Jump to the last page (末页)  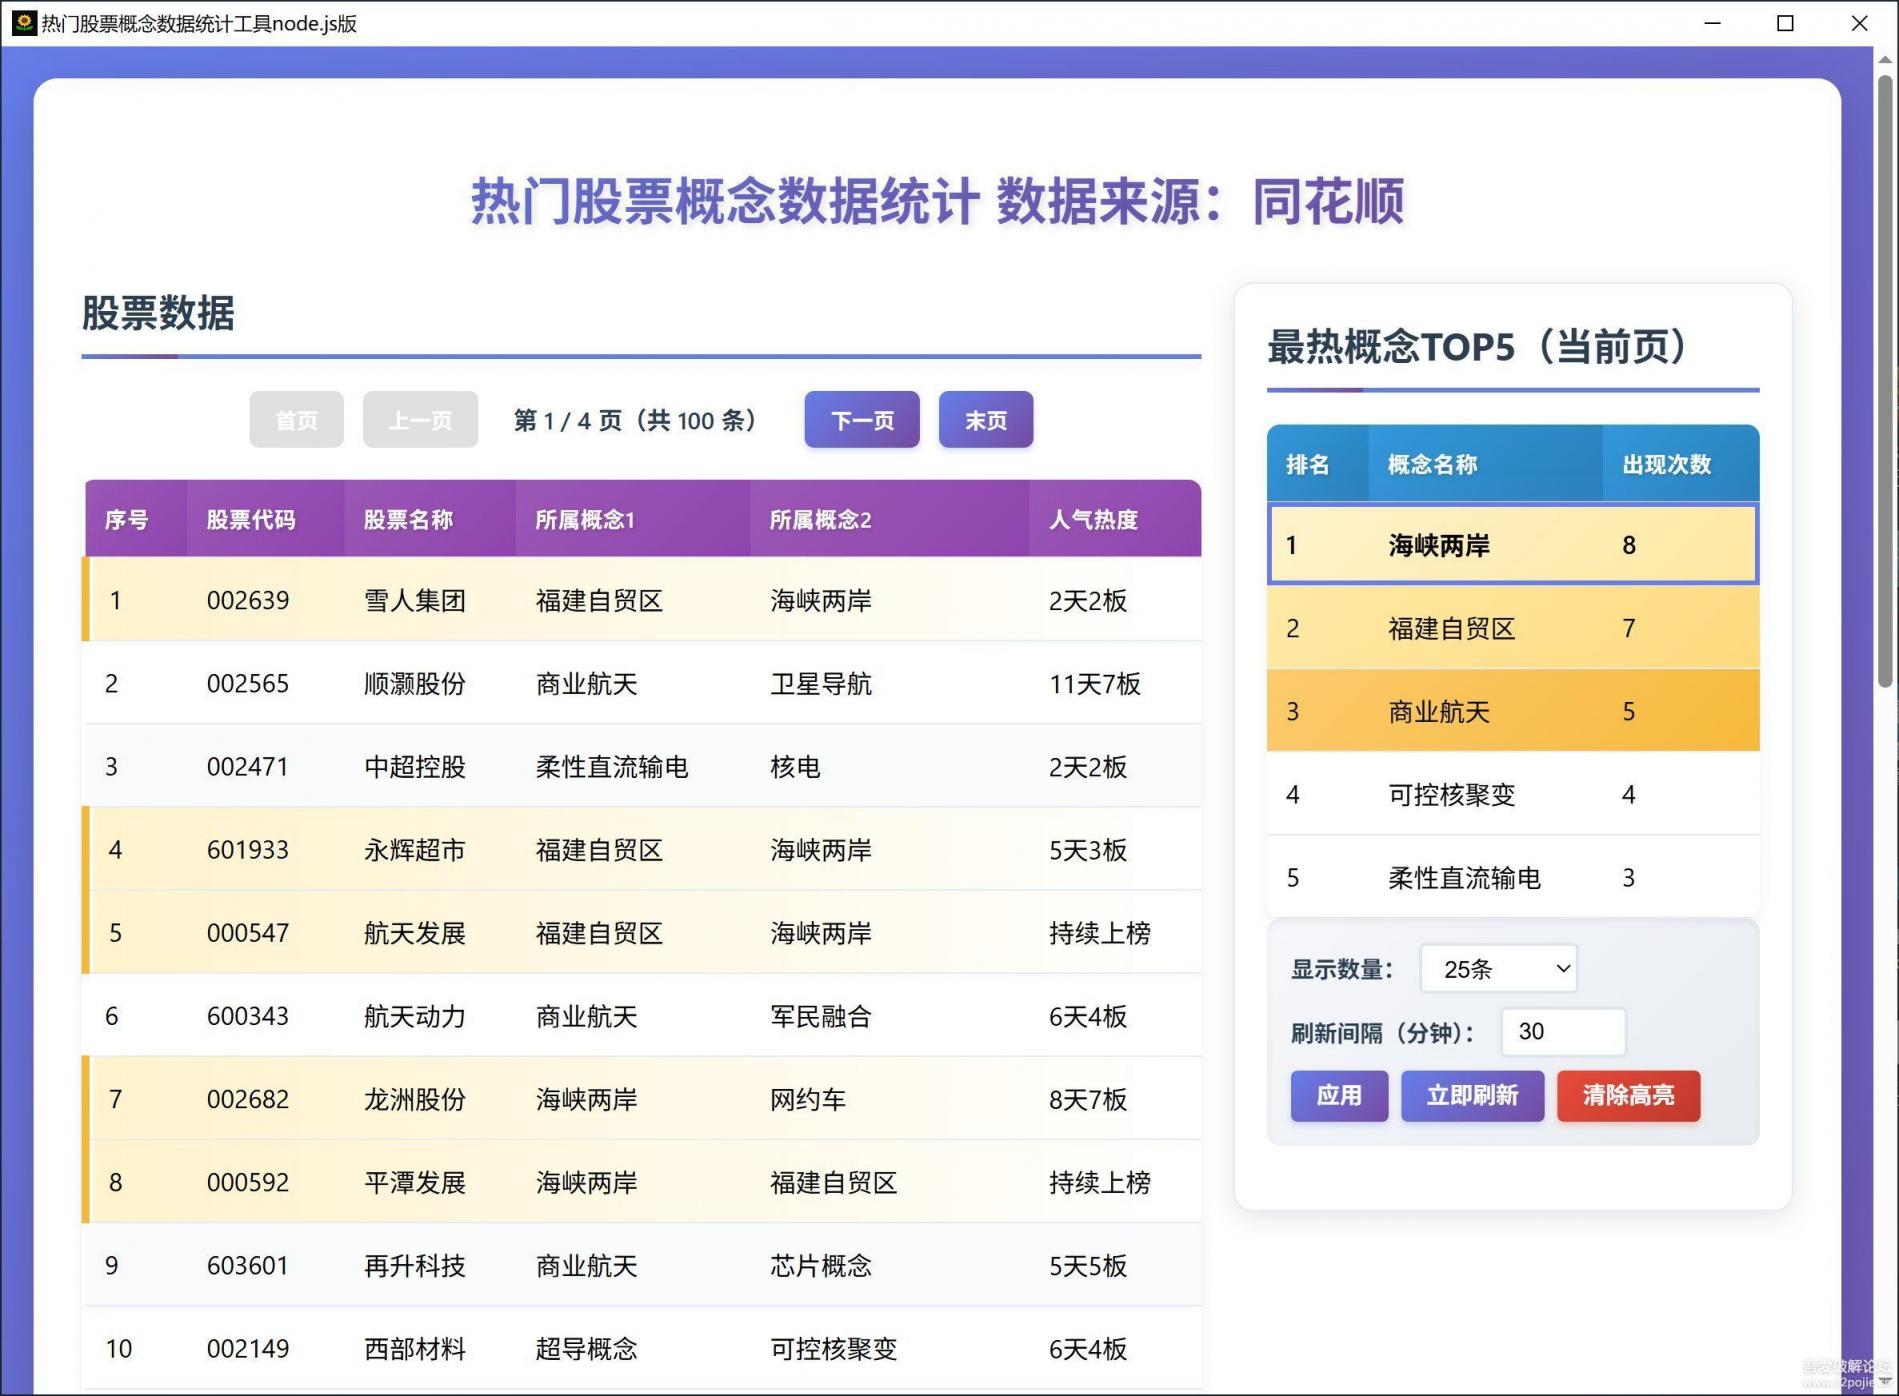[985, 420]
